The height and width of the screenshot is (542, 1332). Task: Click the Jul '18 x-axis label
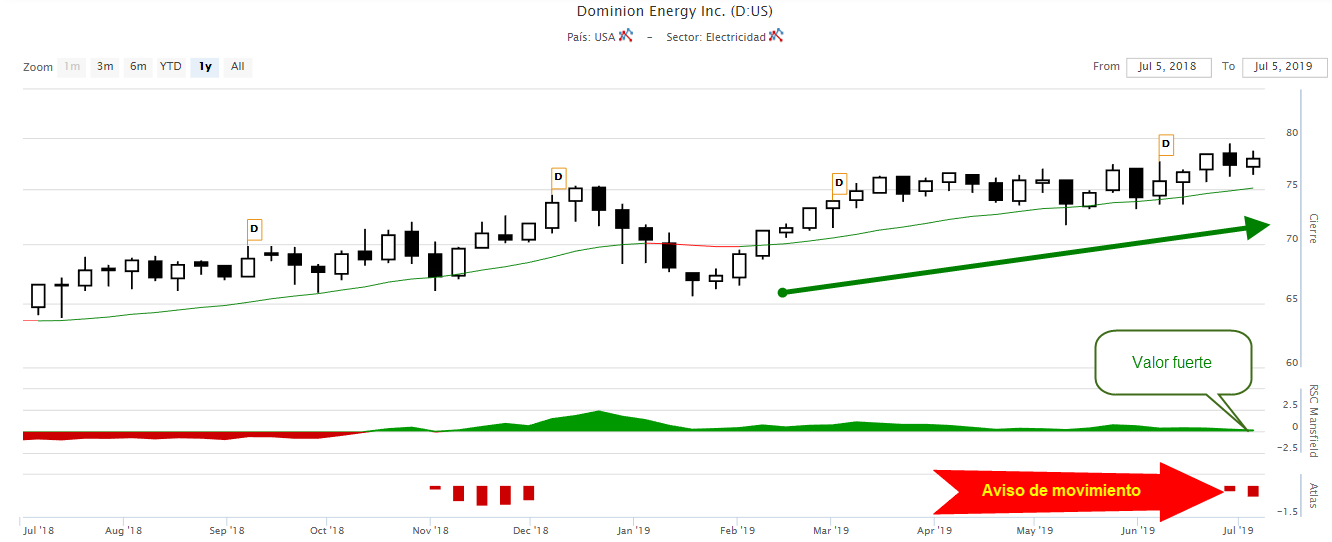[37, 530]
